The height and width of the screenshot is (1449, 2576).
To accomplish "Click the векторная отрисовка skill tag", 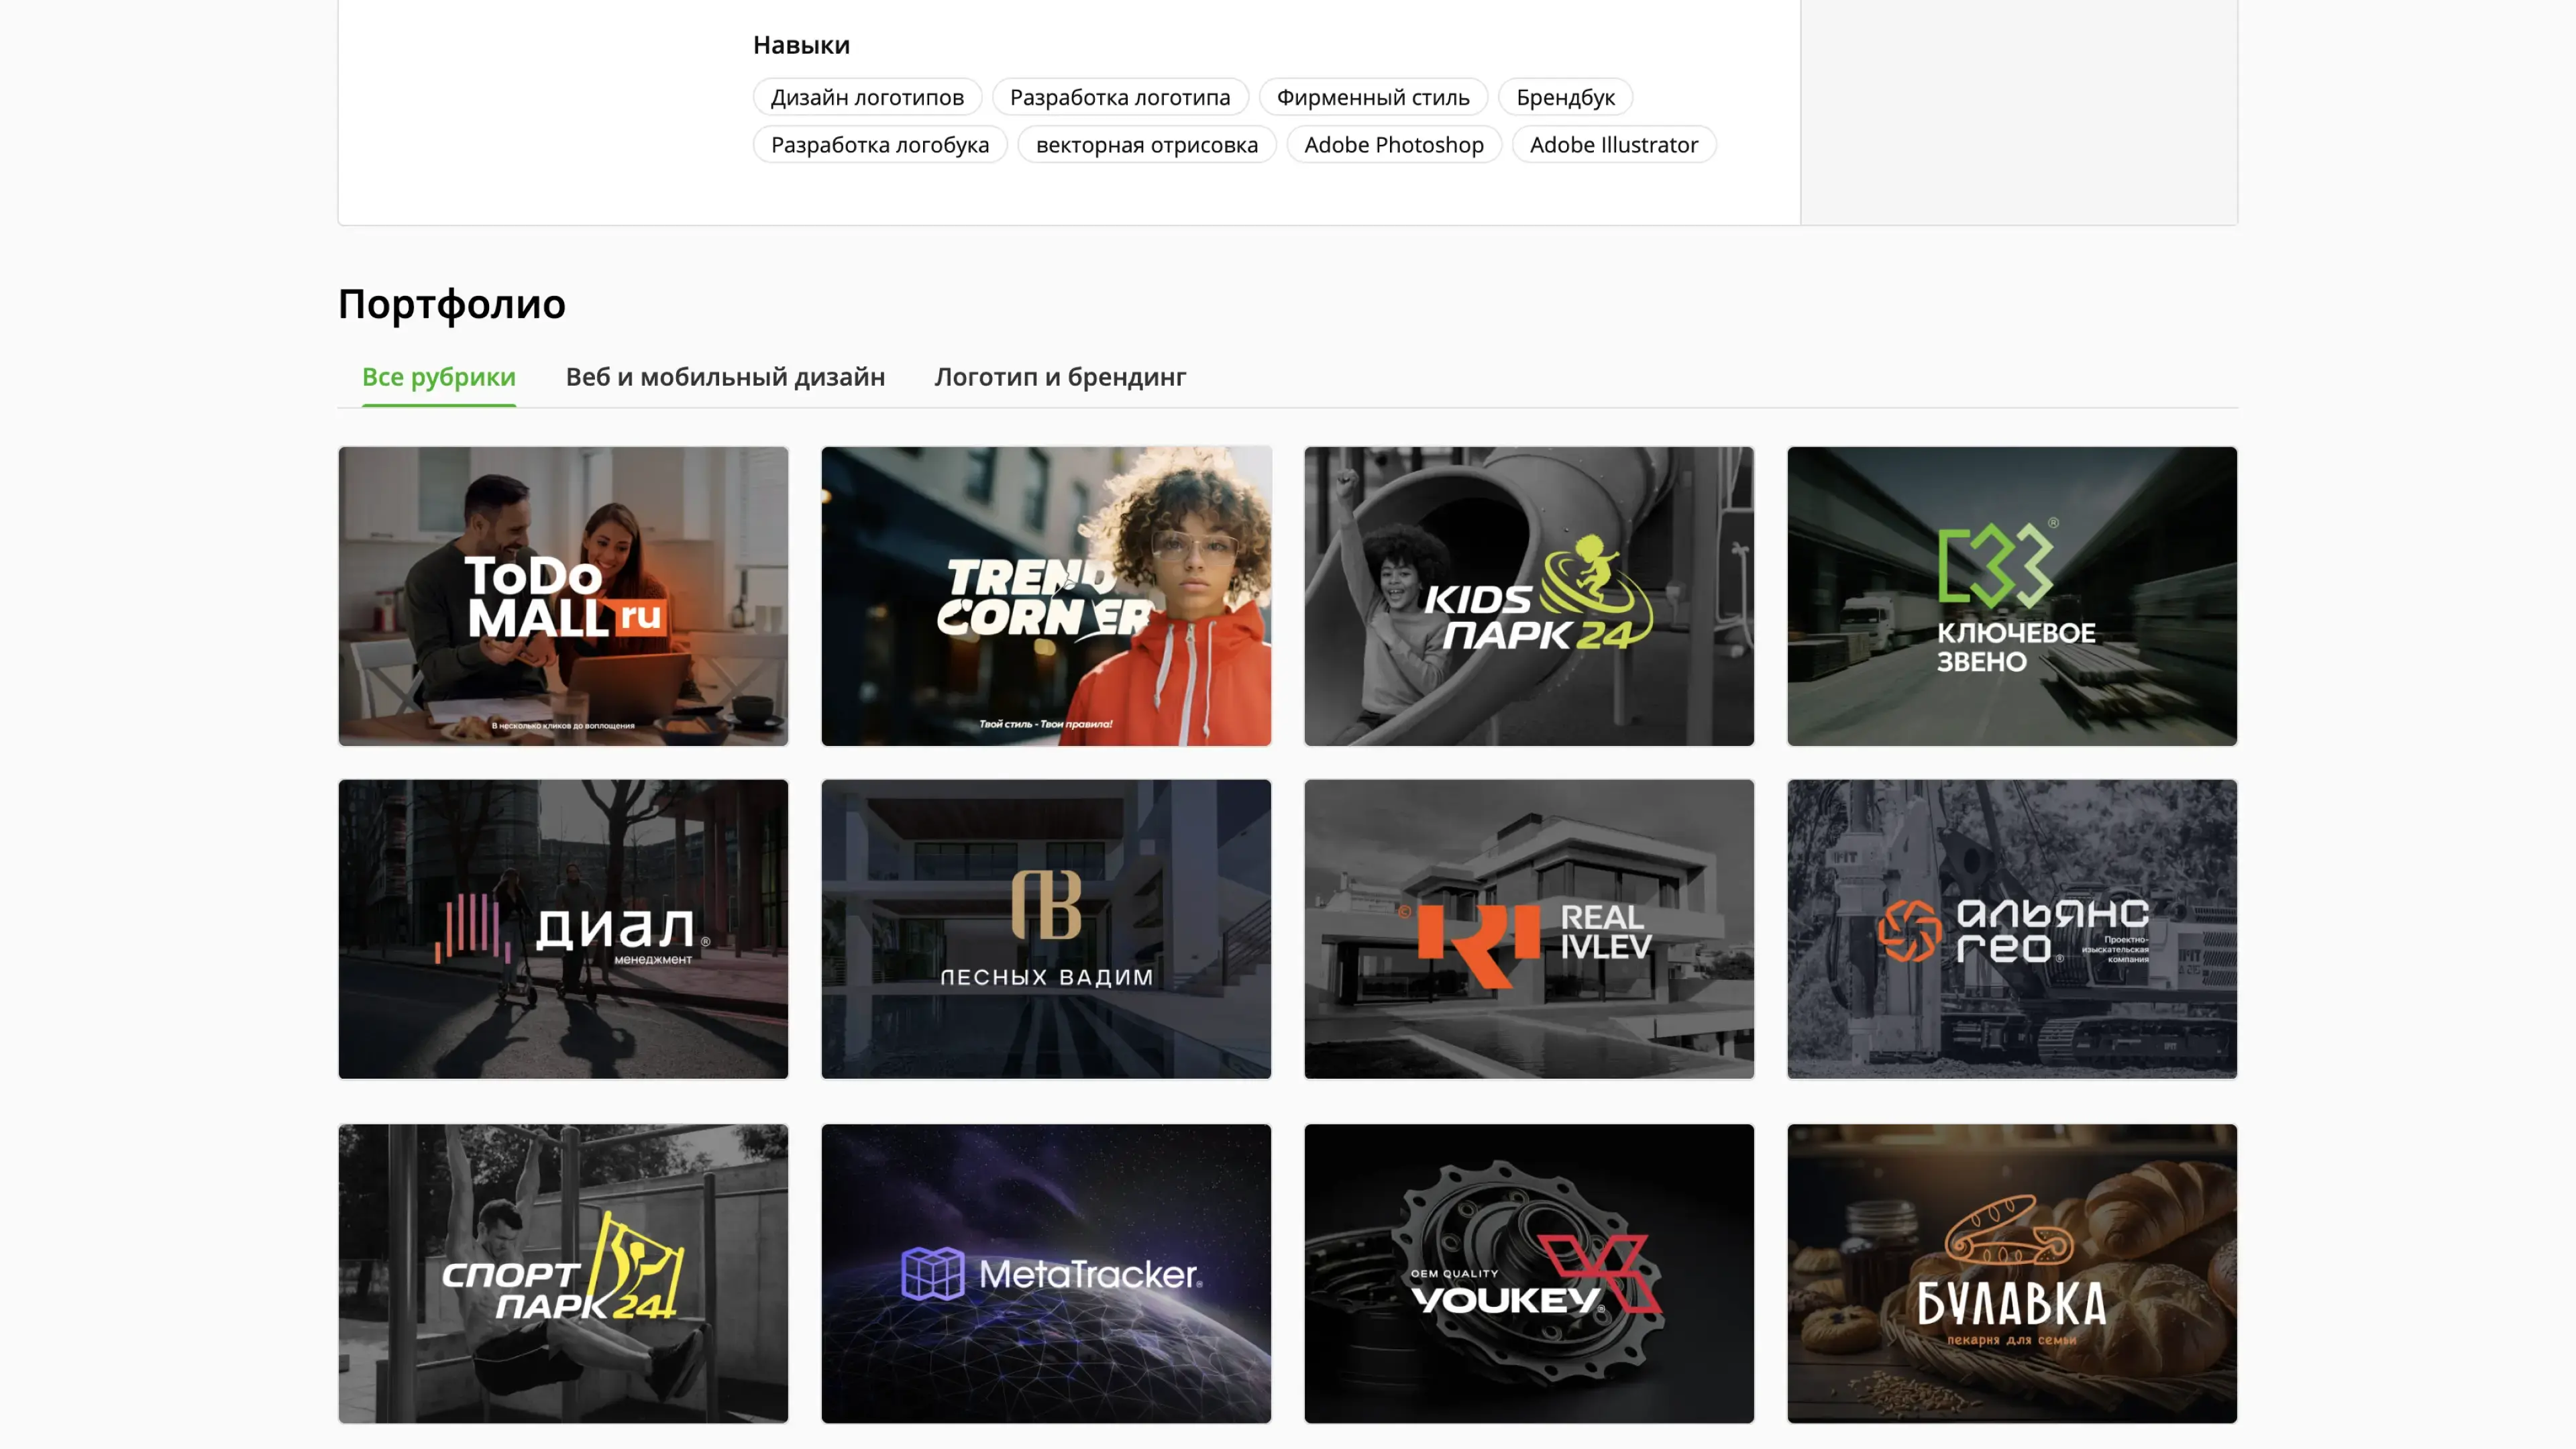I will [1146, 145].
